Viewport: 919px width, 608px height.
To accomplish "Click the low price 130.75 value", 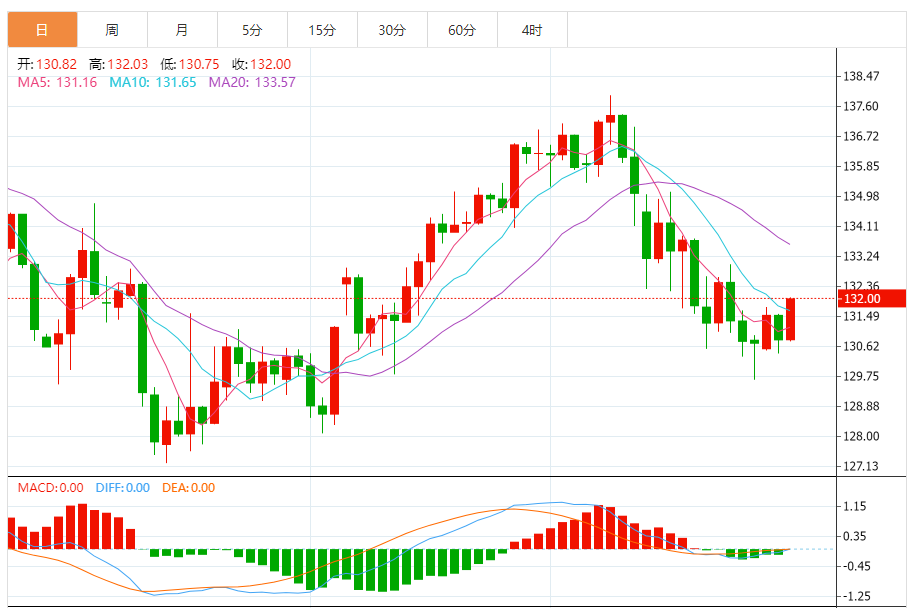I will (x=199, y=64).
